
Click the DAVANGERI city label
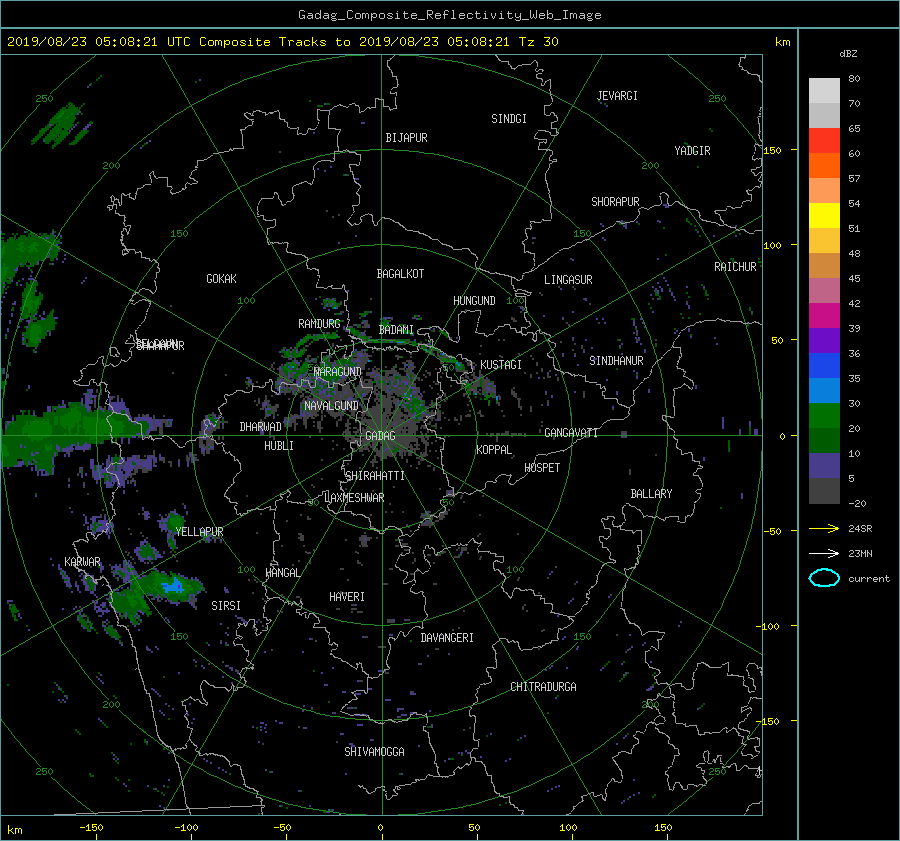pos(447,638)
